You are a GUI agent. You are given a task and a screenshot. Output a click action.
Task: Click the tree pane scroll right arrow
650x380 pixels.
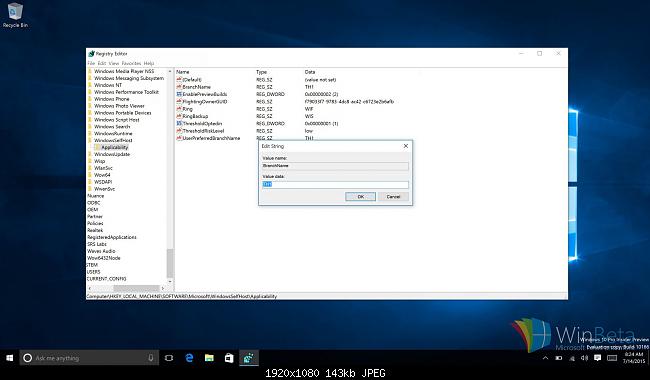click(x=163, y=288)
